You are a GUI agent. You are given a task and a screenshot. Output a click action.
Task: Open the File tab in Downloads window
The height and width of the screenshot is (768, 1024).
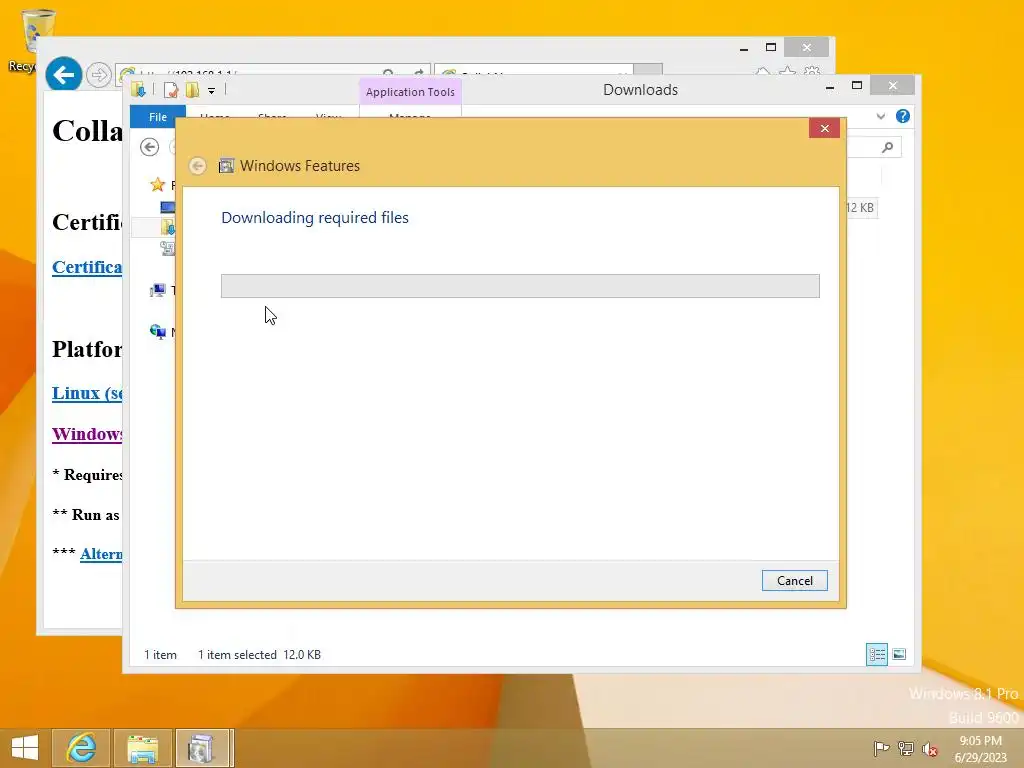pos(157,116)
